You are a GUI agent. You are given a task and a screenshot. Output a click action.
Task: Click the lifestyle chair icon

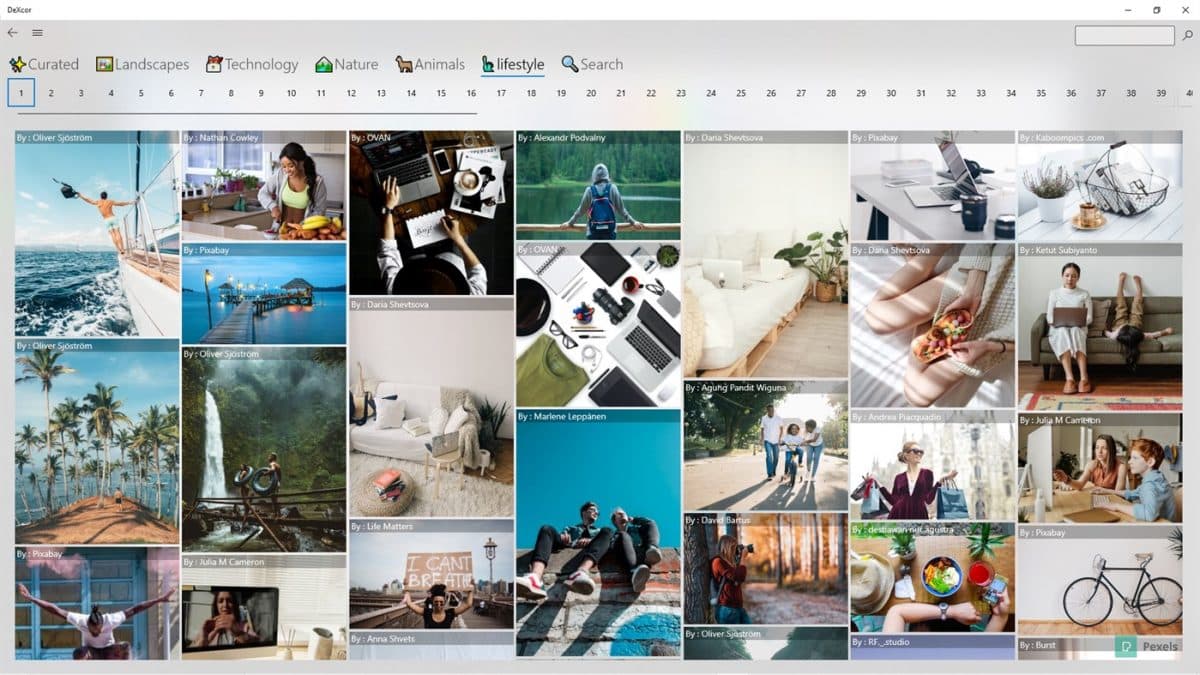(x=489, y=63)
